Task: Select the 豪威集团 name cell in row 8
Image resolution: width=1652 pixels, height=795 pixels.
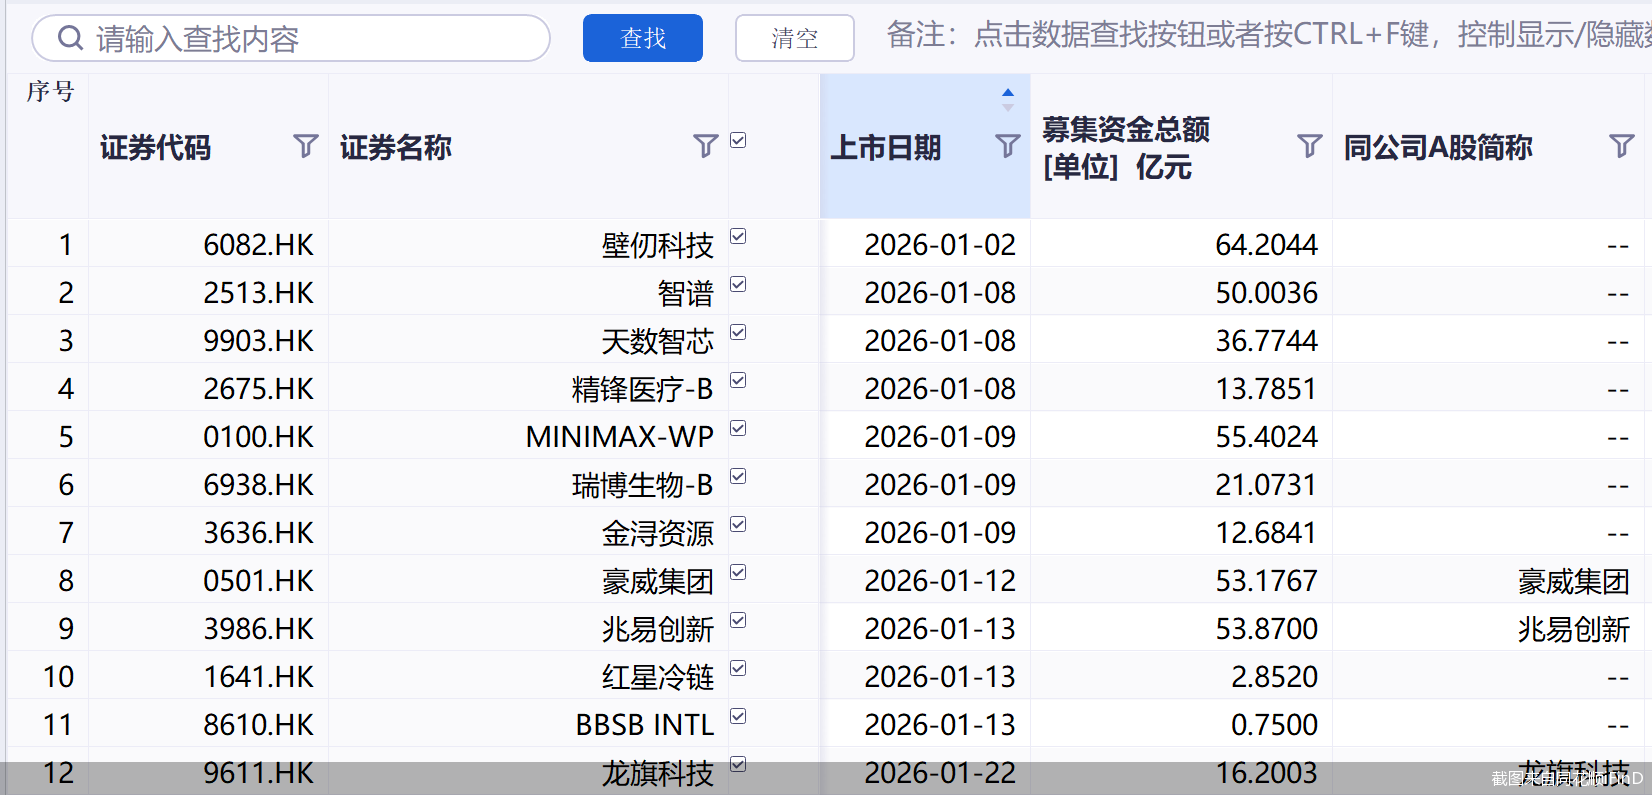Action: click(657, 580)
